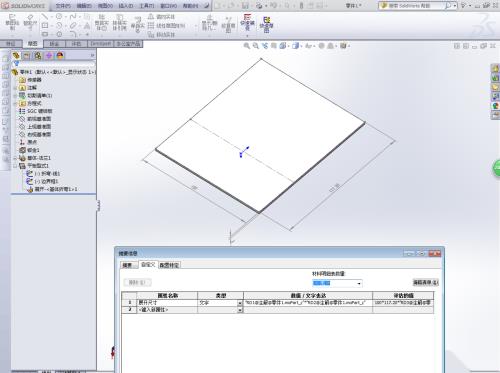
Task: Open the ConfigurationManager tab icon
Action: tap(38, 55)
